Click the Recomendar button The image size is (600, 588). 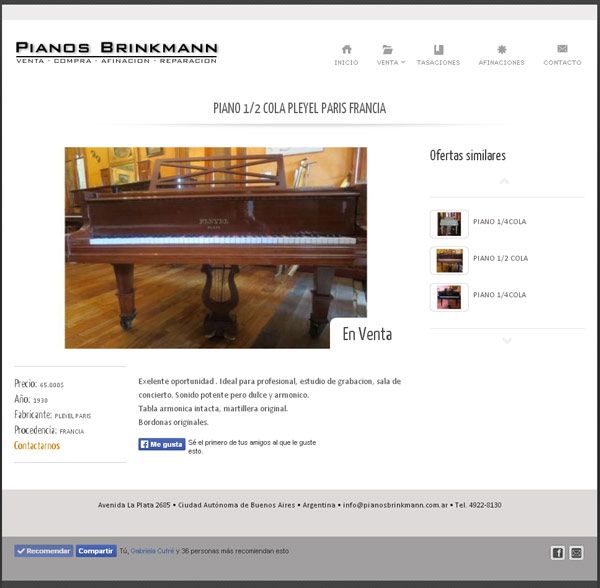(x=44, y=551)
